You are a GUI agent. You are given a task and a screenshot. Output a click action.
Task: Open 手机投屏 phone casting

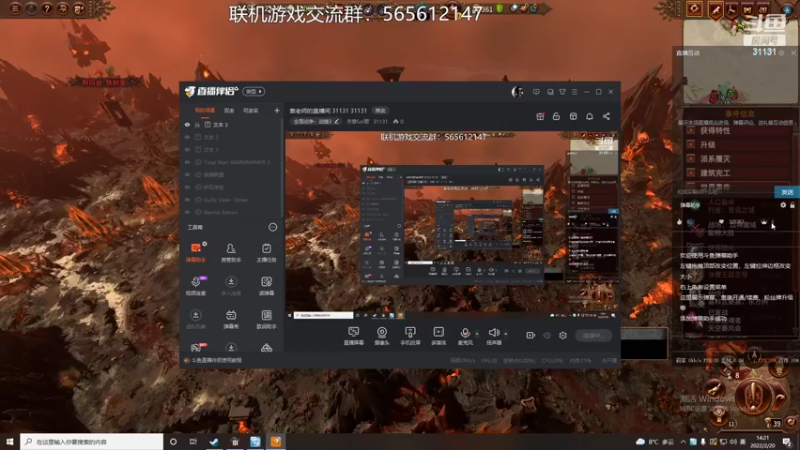[x=410, y=336]
